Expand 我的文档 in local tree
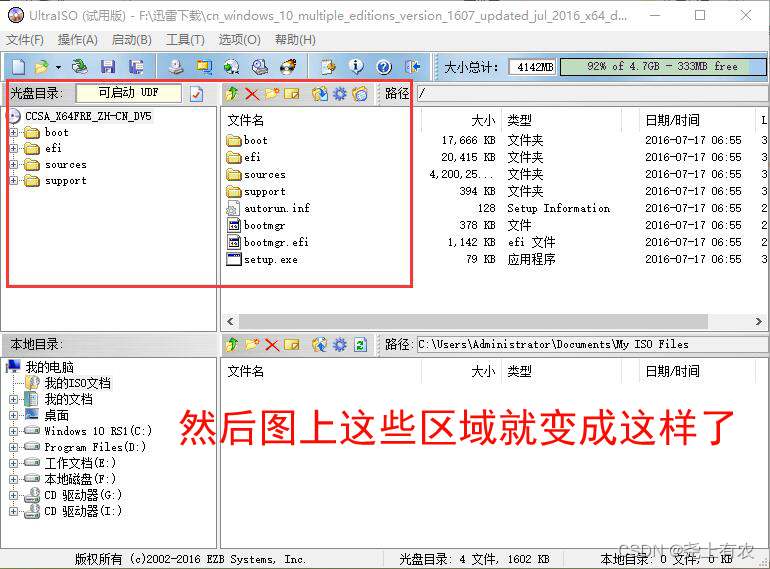Screen dimensions: 770x569 coord(14,399)
